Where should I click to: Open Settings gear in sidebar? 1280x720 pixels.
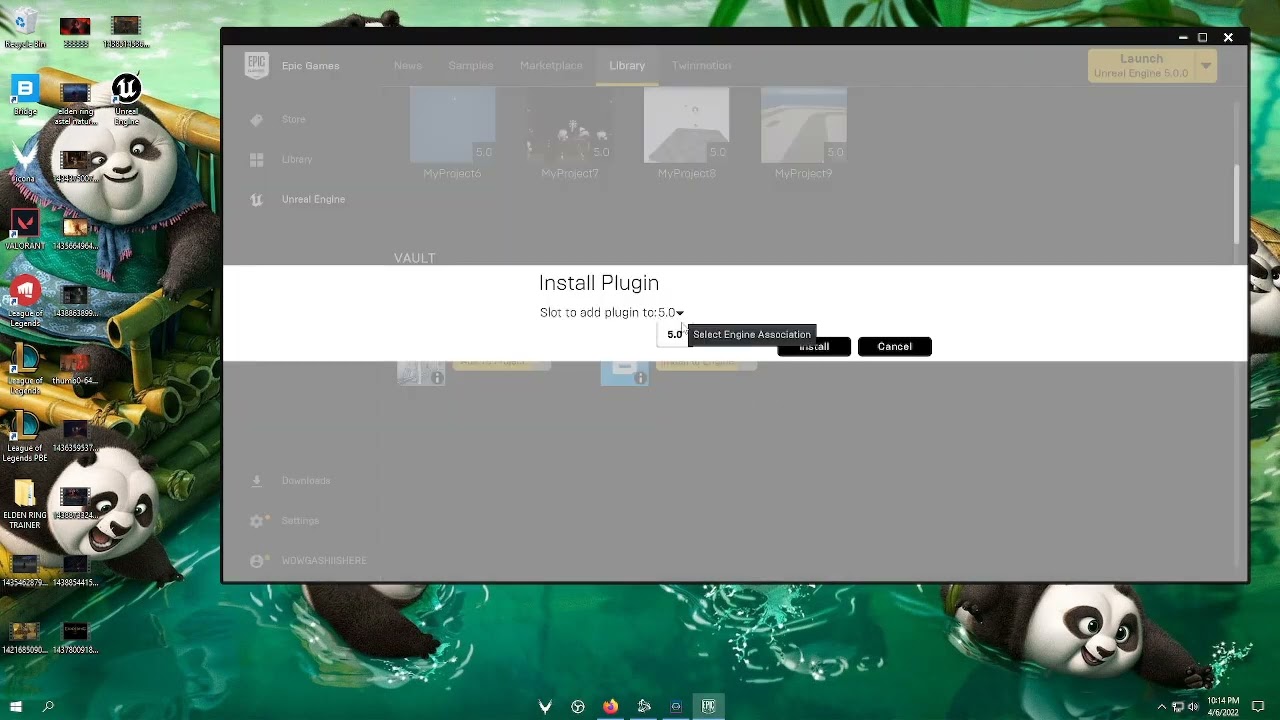257,520
